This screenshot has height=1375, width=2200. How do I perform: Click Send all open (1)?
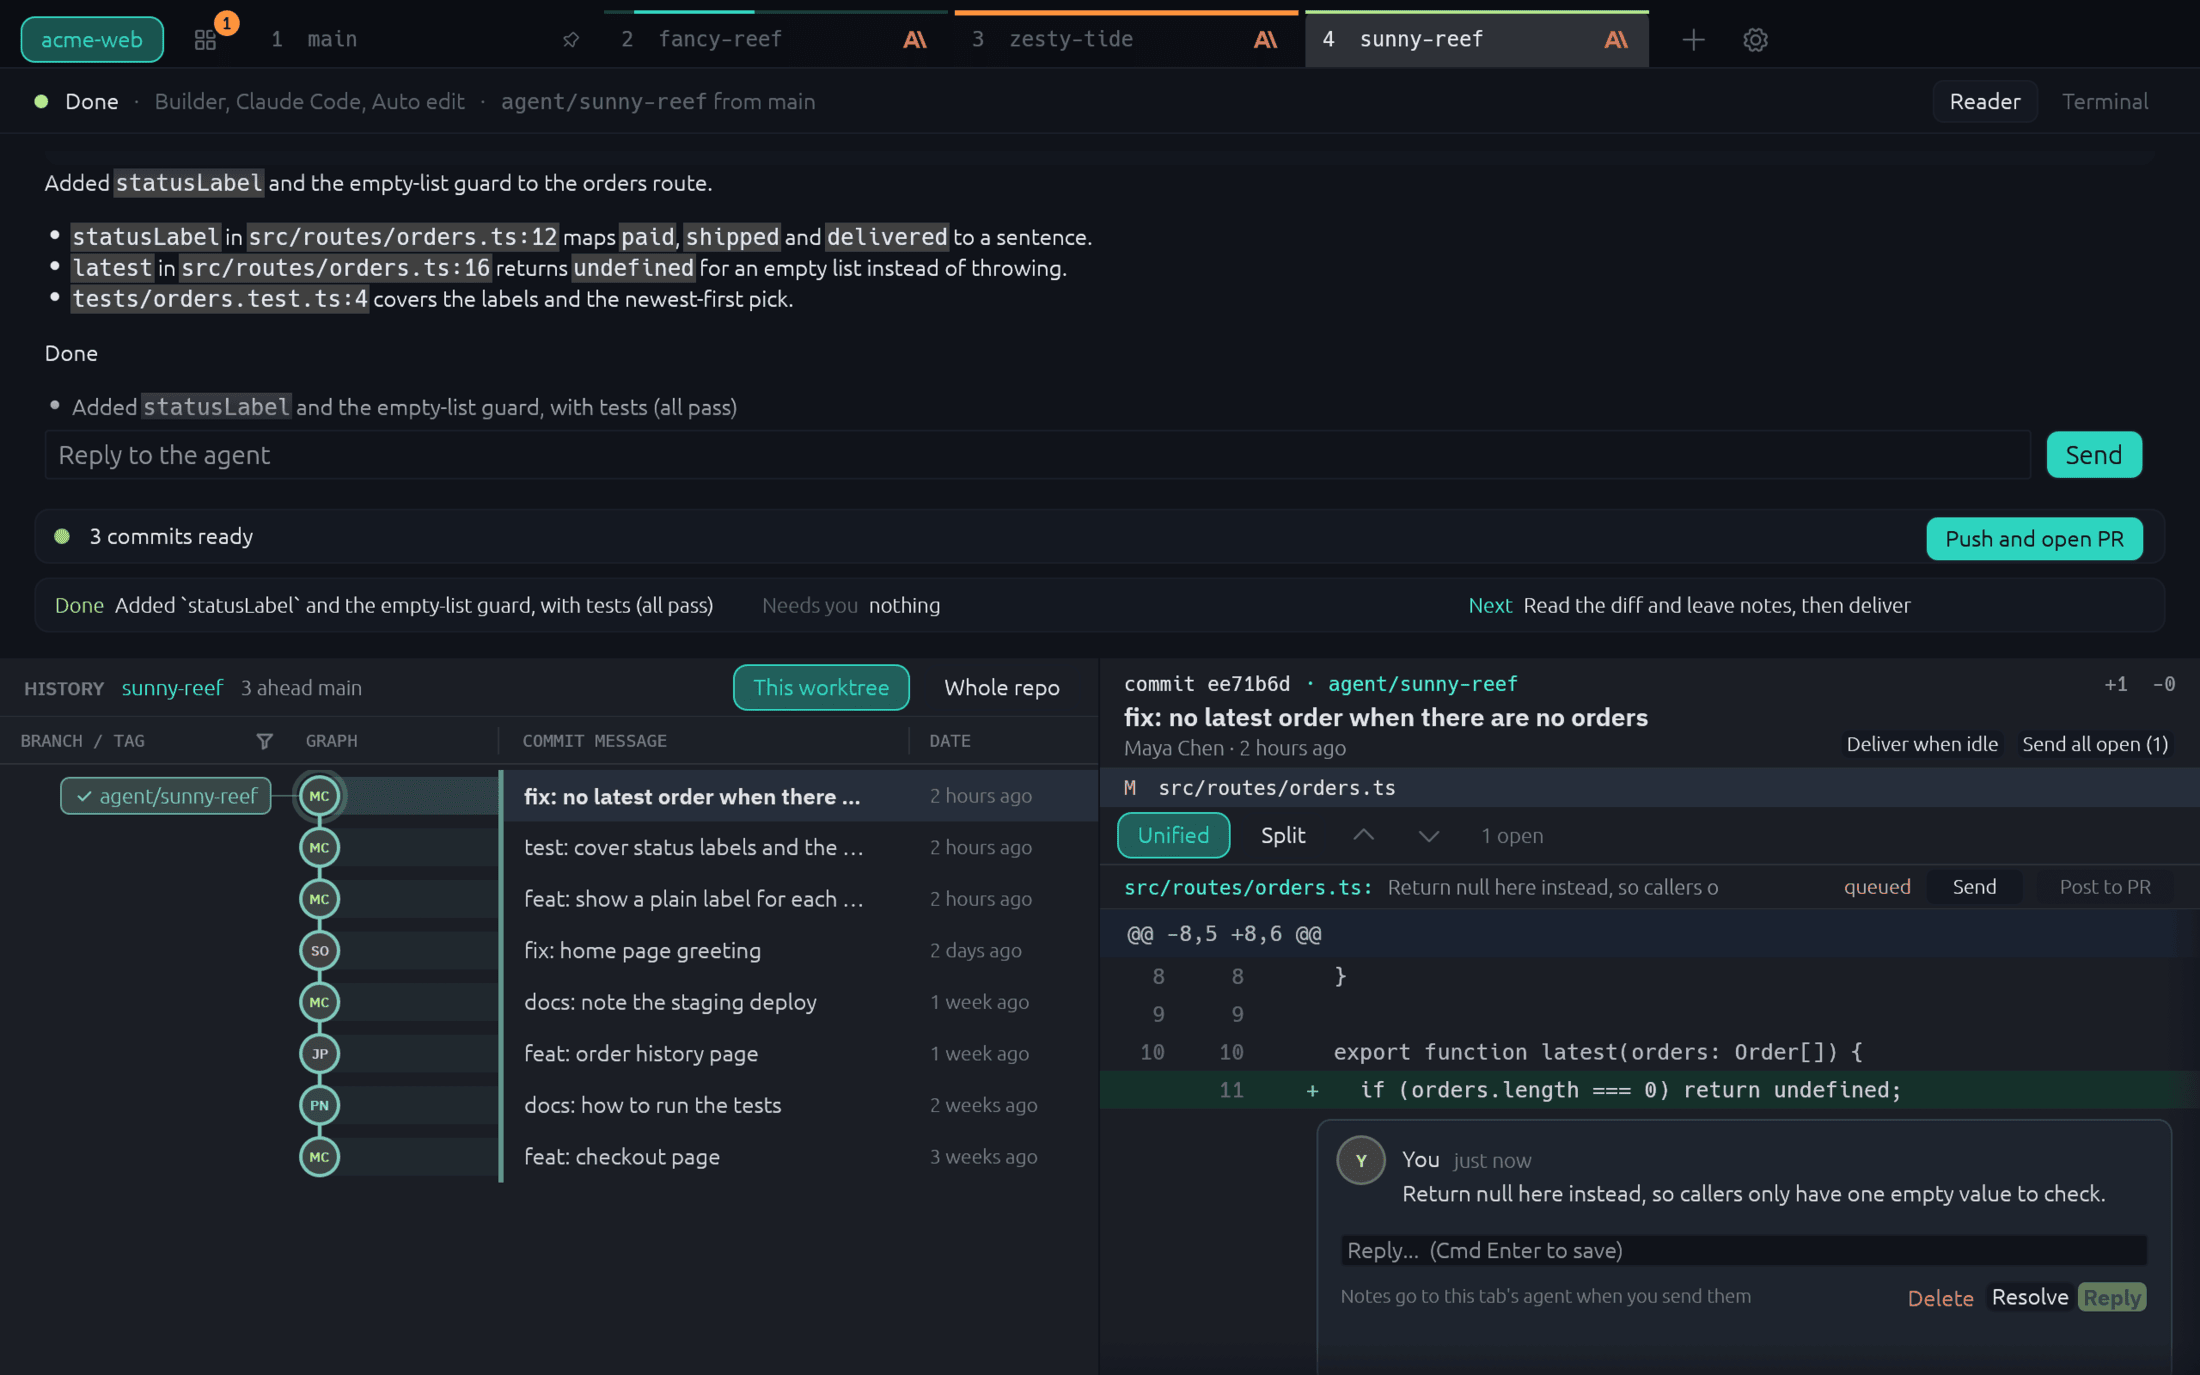2095,744
